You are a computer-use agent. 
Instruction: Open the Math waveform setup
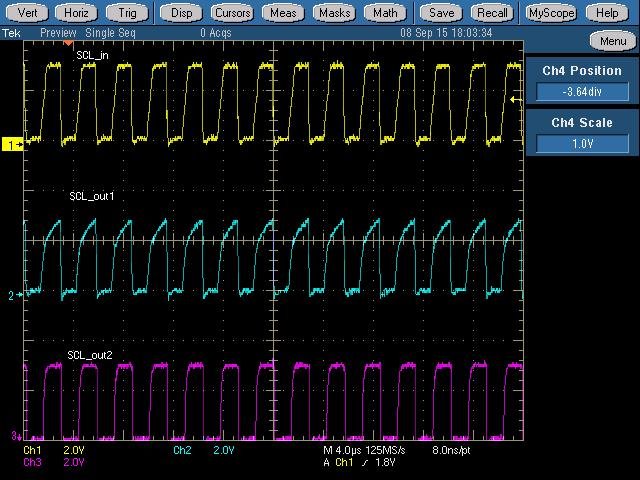[x=385, y=13]
